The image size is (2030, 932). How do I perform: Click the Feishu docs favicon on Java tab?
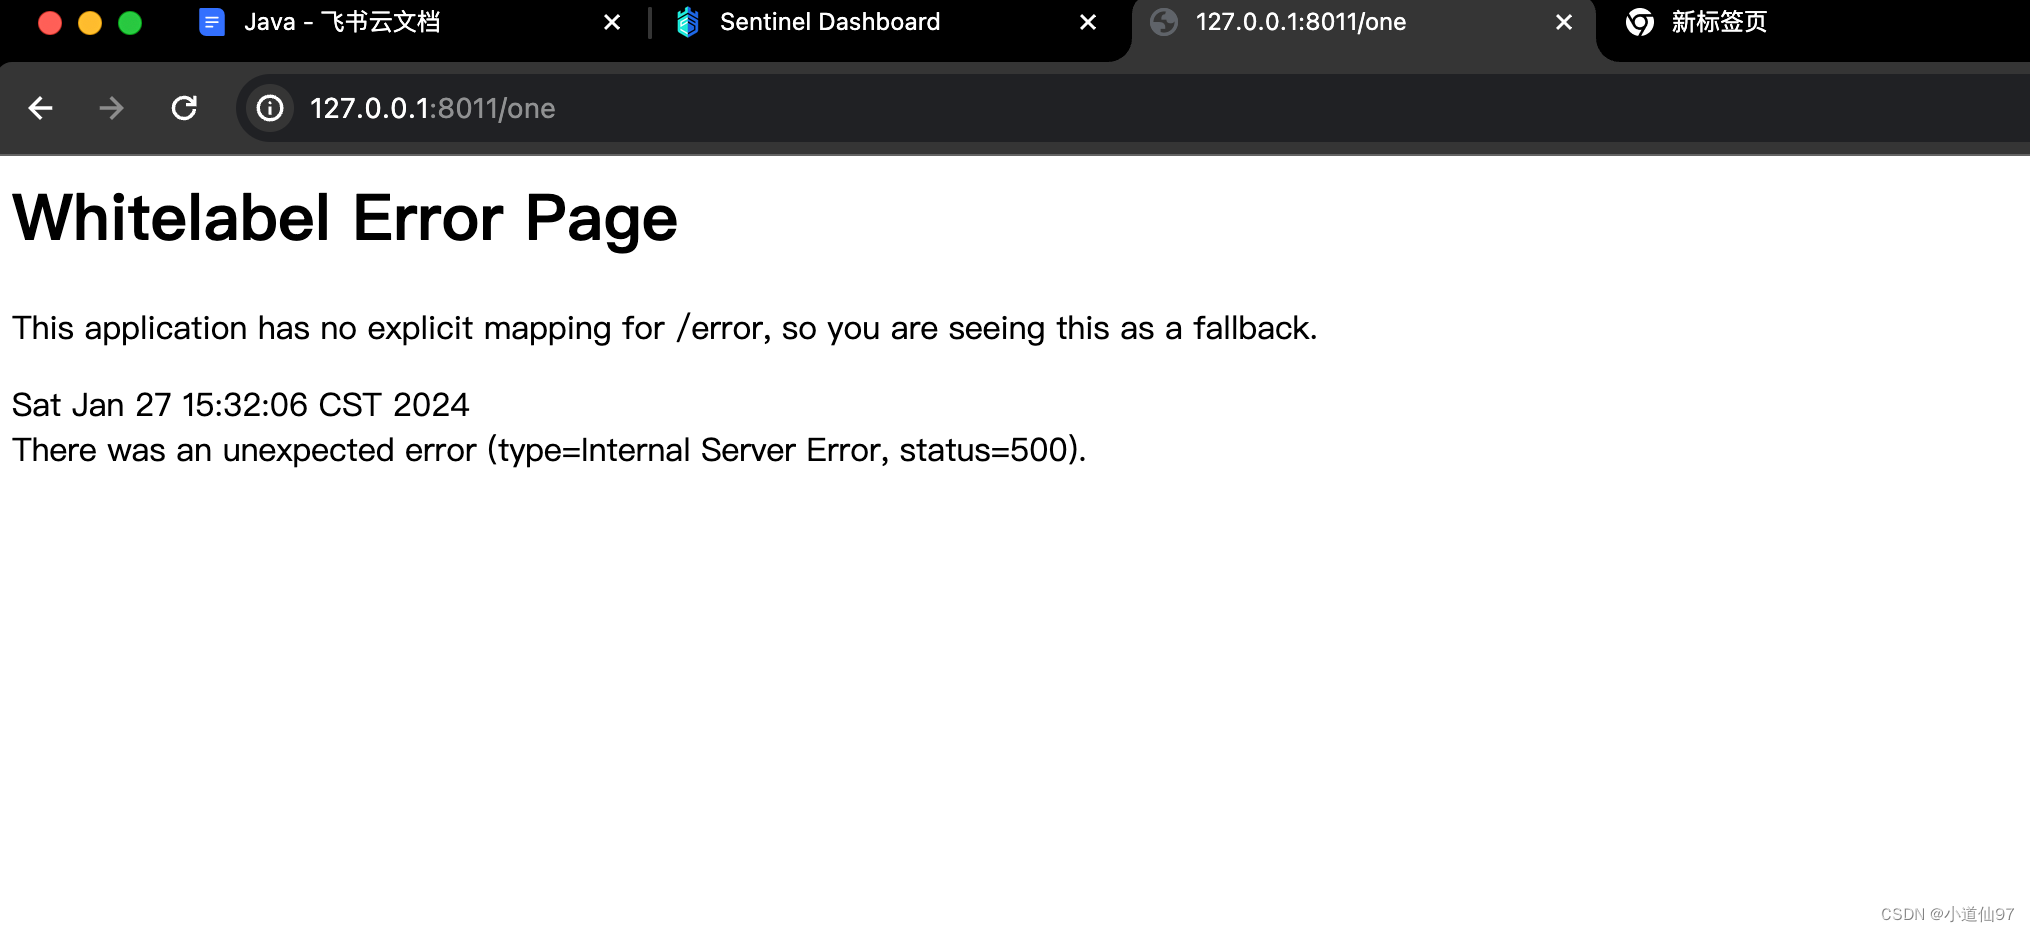pos(212,22)
